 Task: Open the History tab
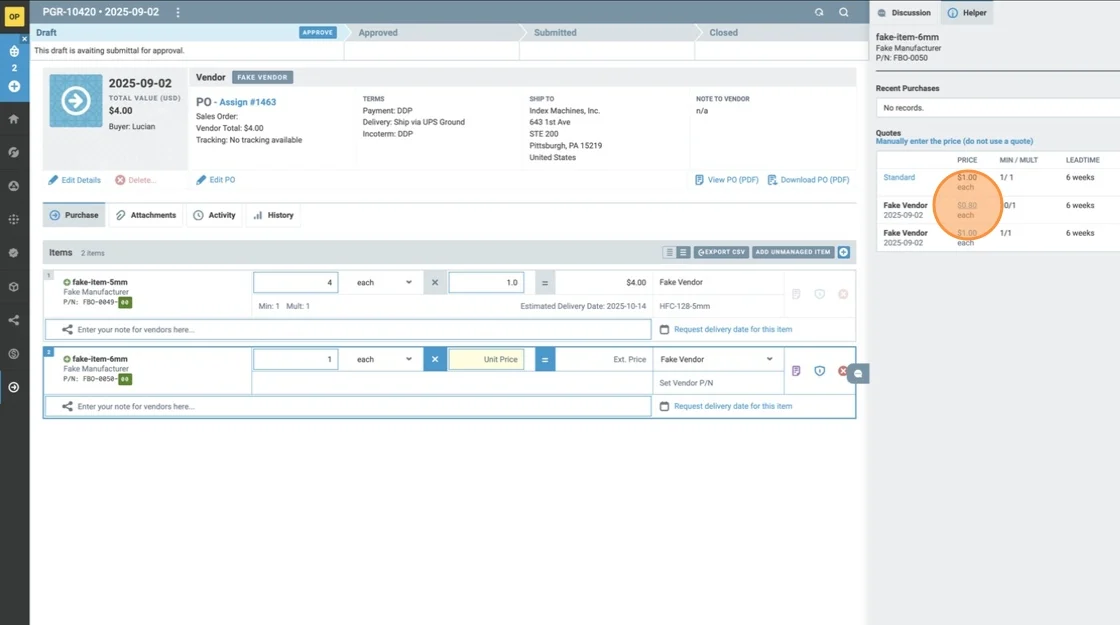pos(273,215)
